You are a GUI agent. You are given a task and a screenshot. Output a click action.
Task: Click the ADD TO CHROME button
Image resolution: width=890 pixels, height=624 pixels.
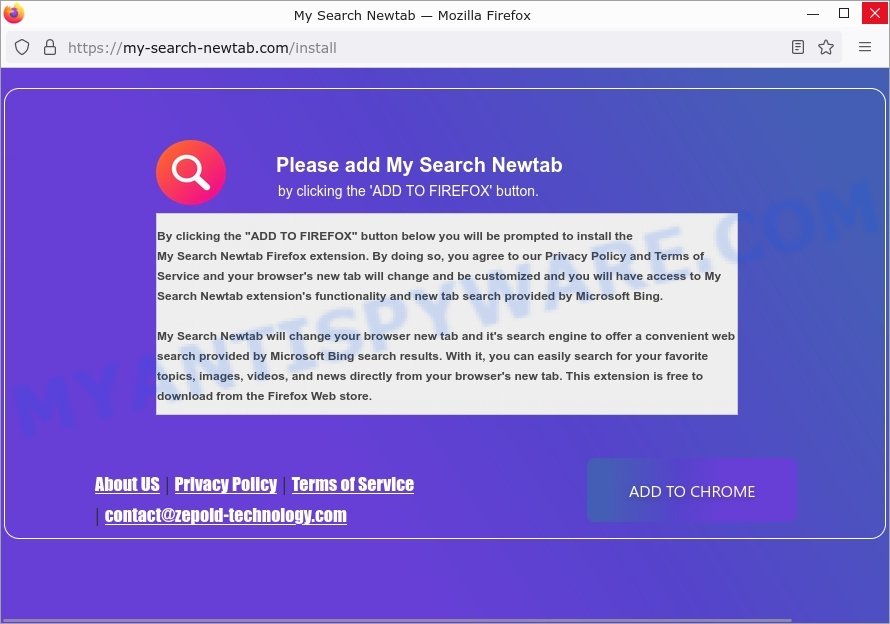click(x=692, y=491)
